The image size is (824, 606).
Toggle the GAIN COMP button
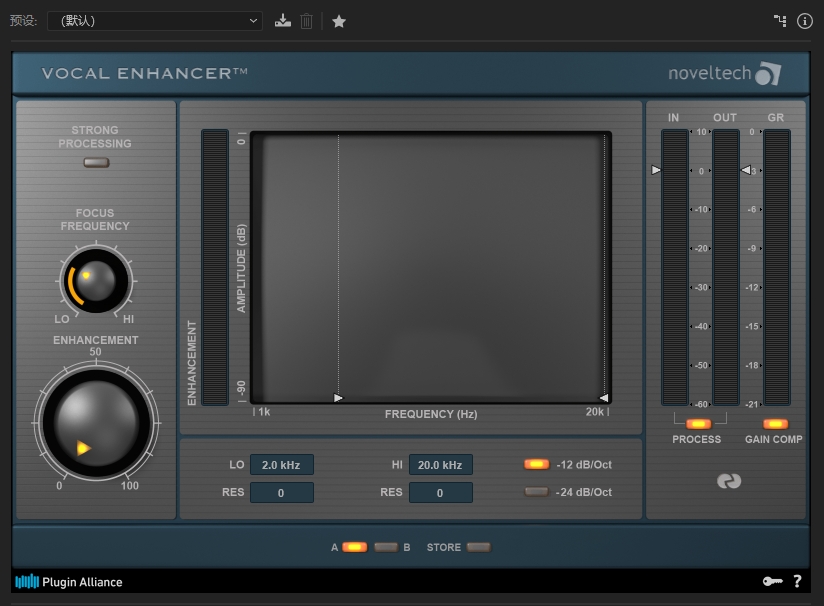tap(776, 424)
